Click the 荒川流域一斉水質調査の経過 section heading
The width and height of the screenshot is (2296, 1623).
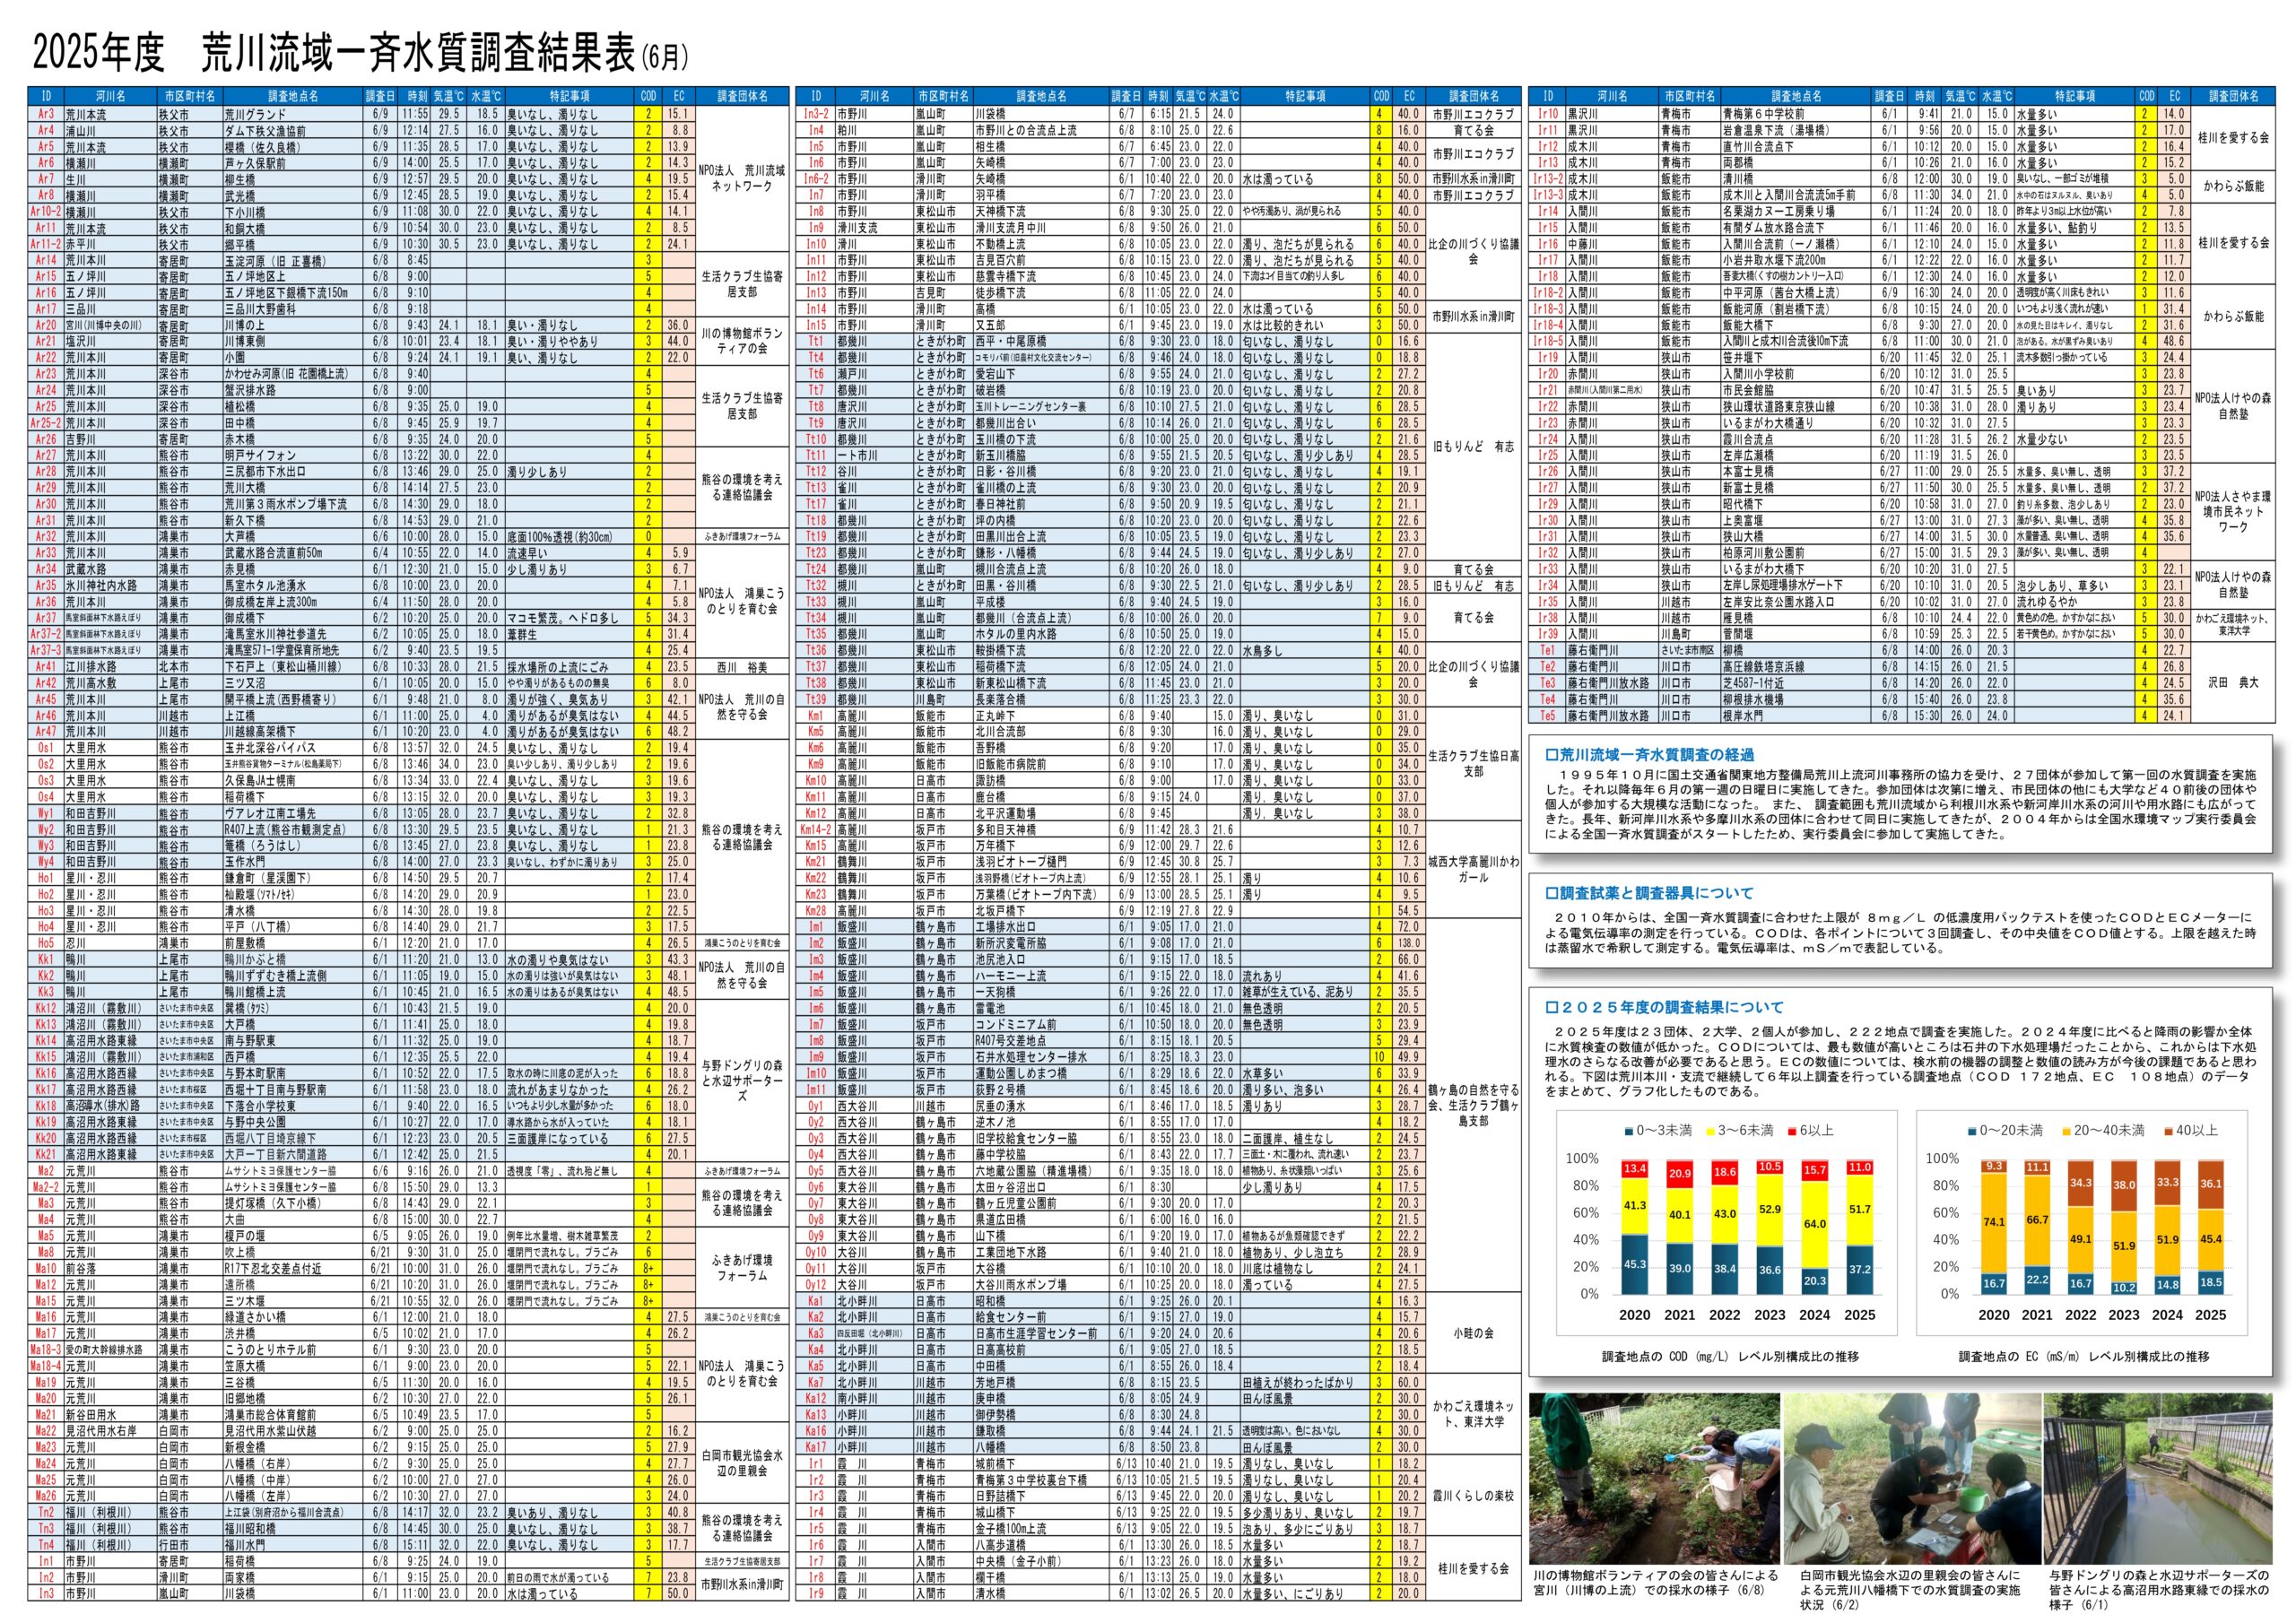(1650, 755)
